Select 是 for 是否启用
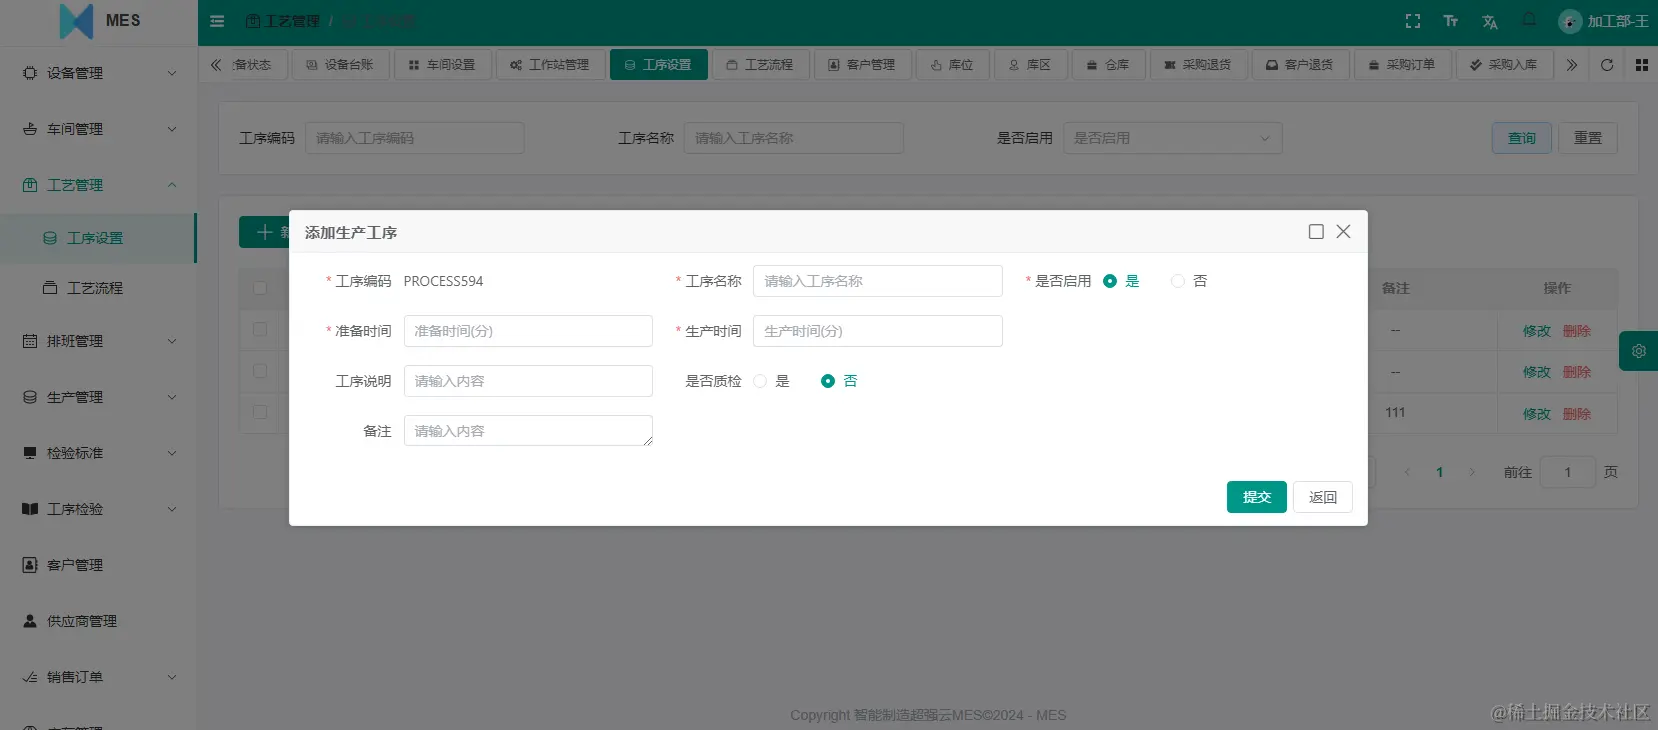Image resolution: width=1658 pixels, height=730 pixels. point(1121,281)
